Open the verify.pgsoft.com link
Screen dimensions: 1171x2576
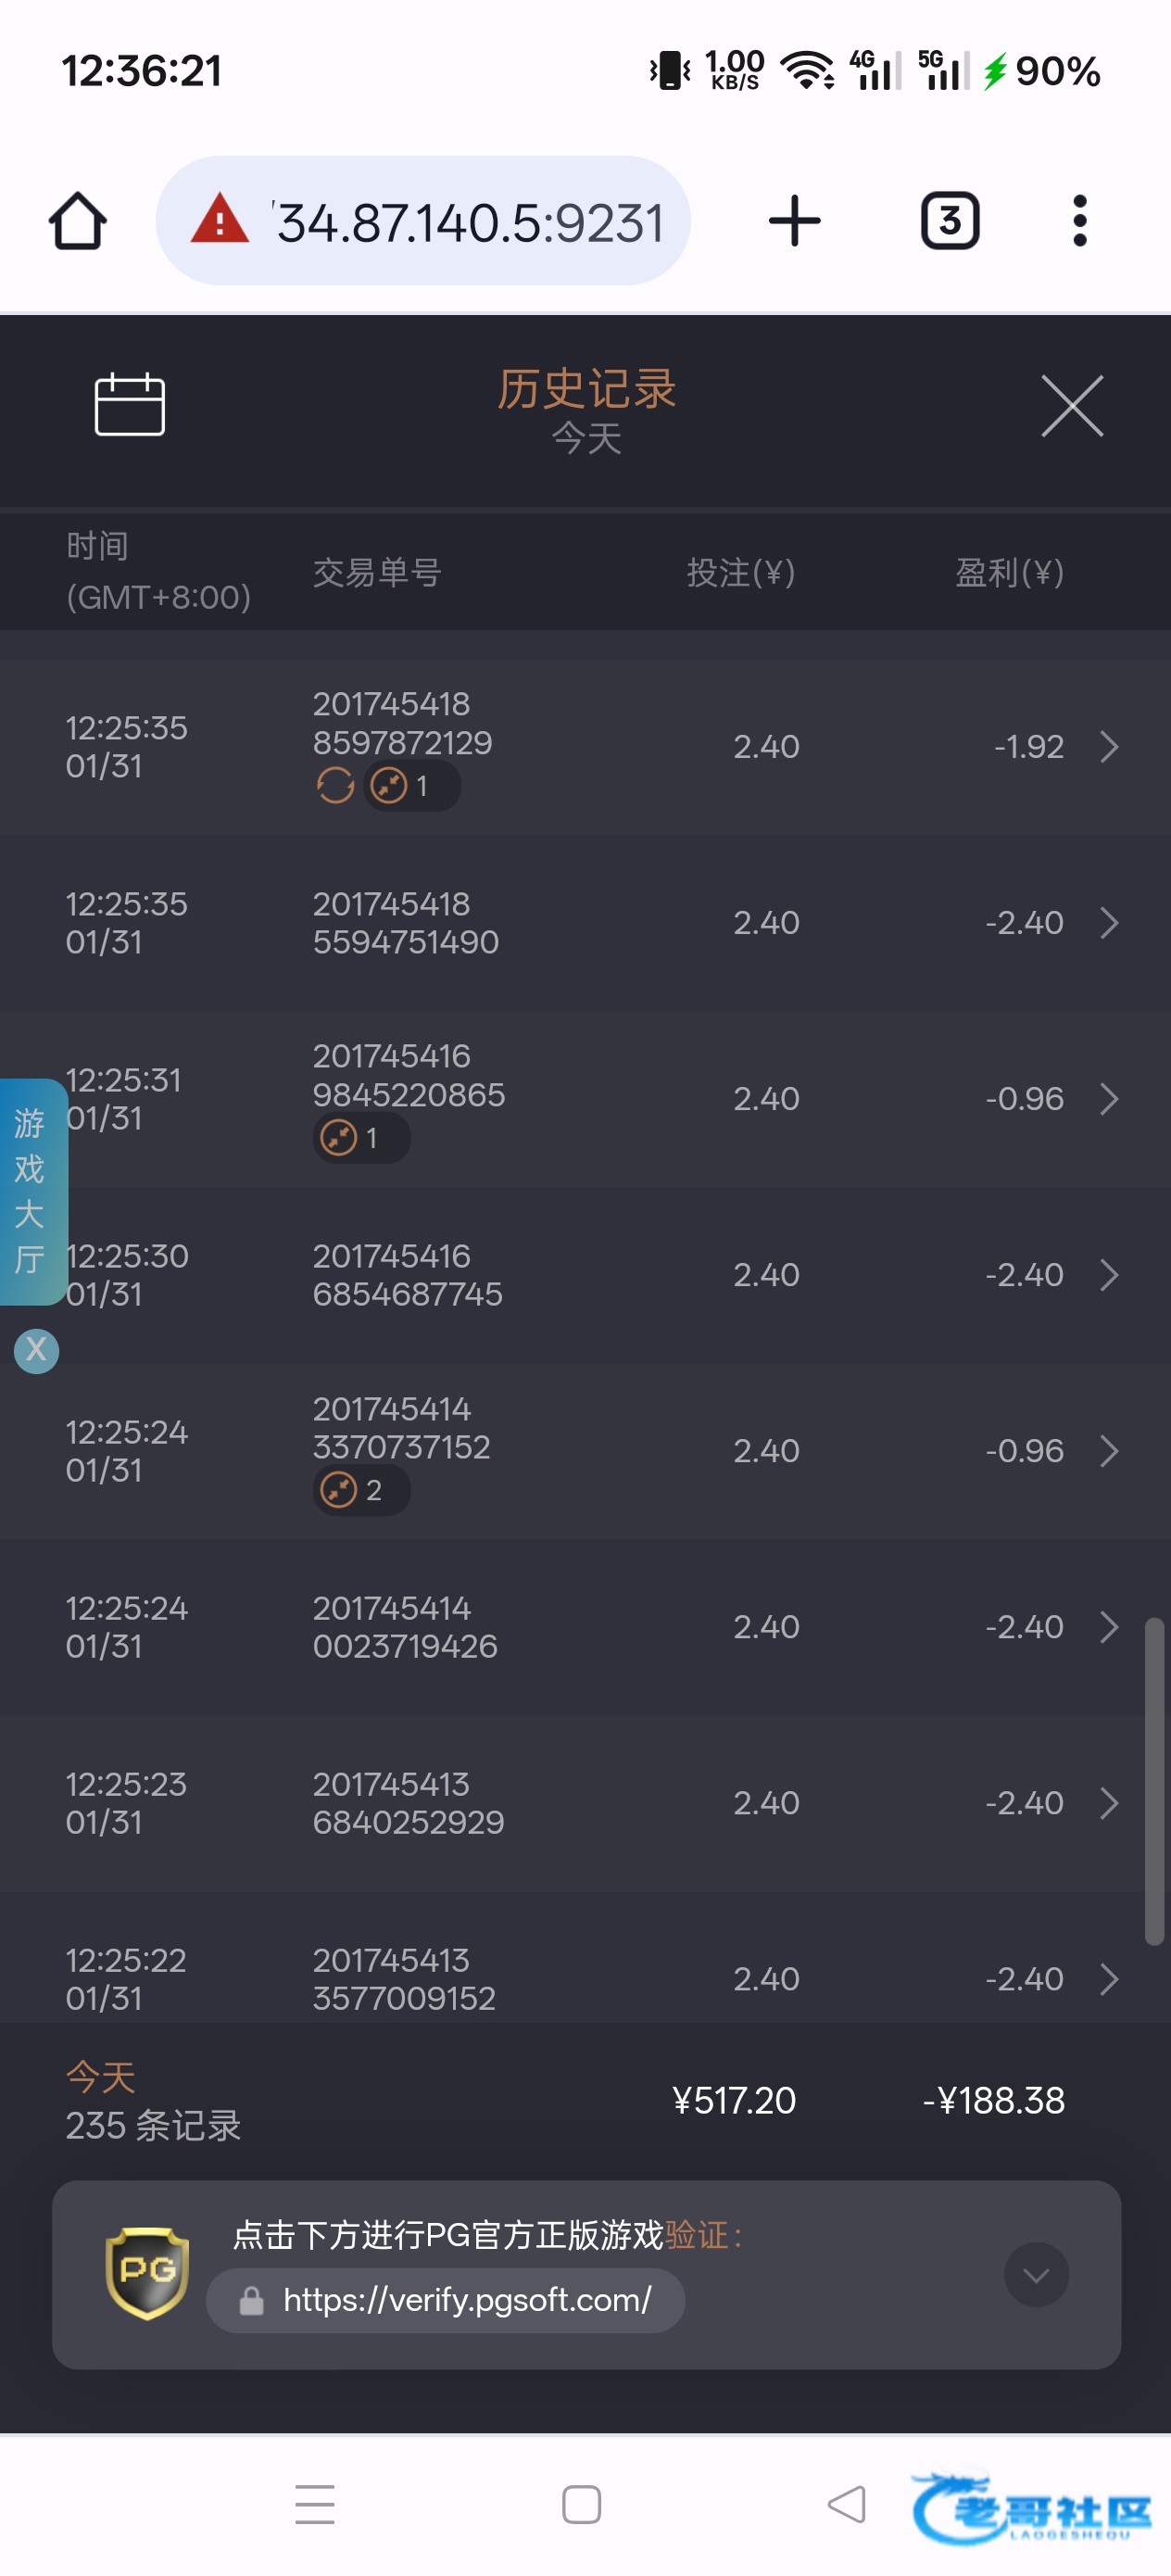(466, 2300)
